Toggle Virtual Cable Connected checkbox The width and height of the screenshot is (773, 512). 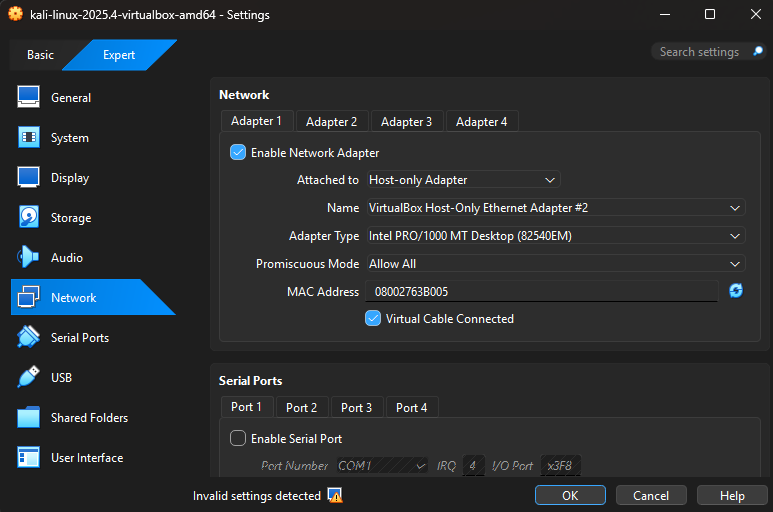click(373, 318)
